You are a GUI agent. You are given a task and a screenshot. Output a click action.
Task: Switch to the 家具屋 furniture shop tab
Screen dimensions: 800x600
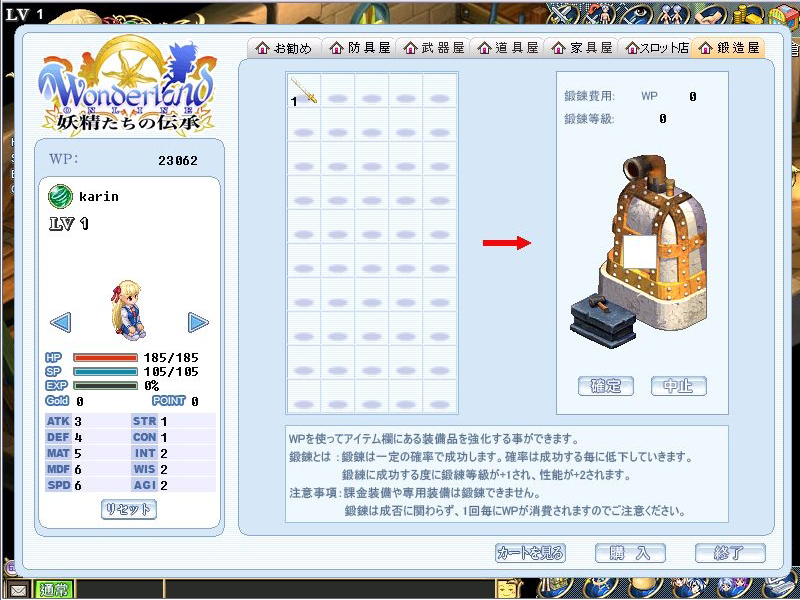tap(581, 48)
